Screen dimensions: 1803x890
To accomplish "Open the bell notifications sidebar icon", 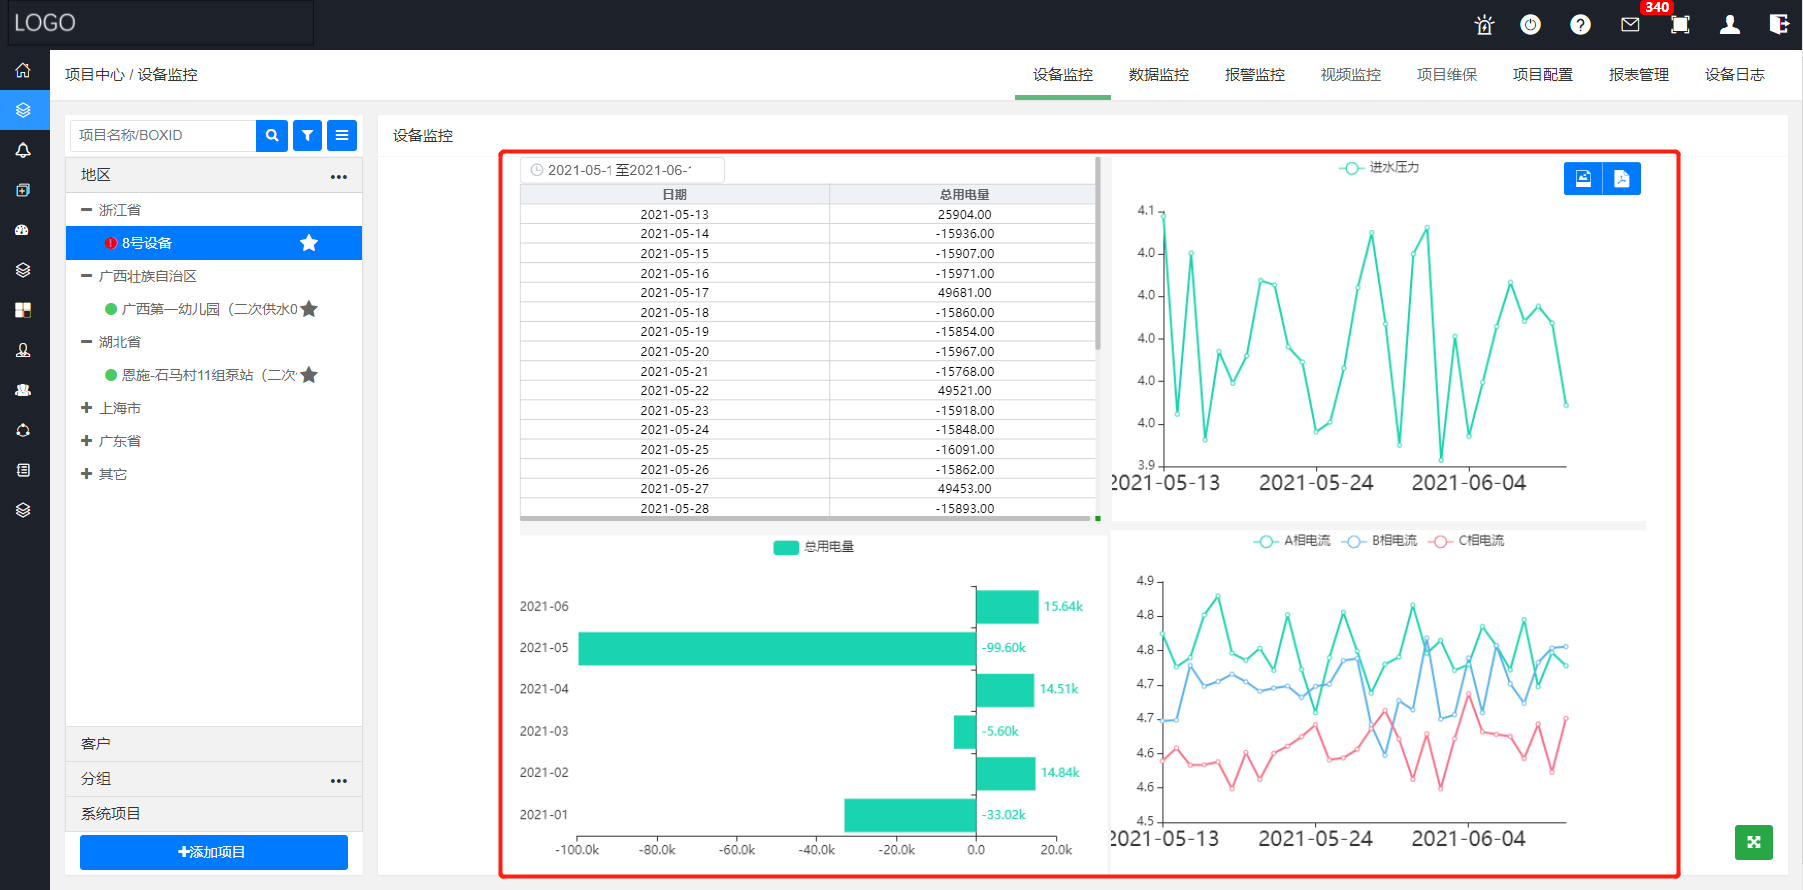I will click(23, 150).
